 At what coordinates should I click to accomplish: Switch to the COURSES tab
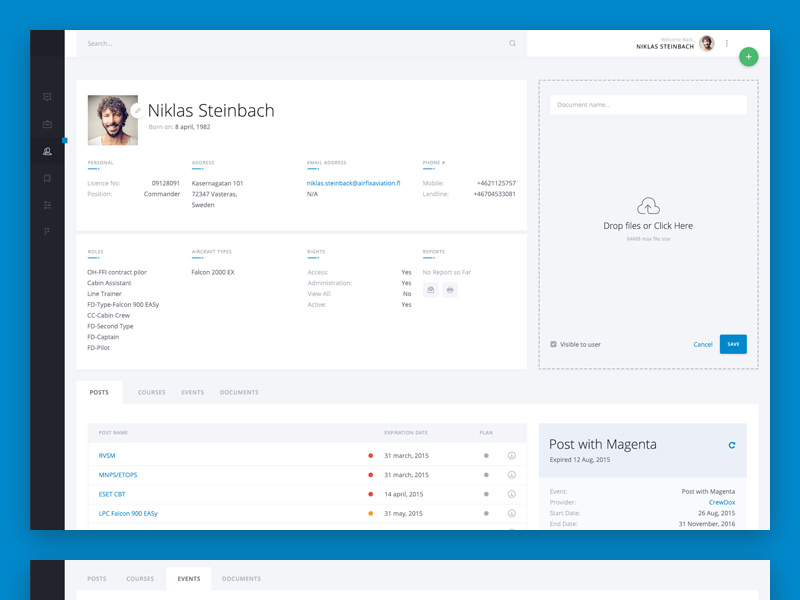coord(151,392)
